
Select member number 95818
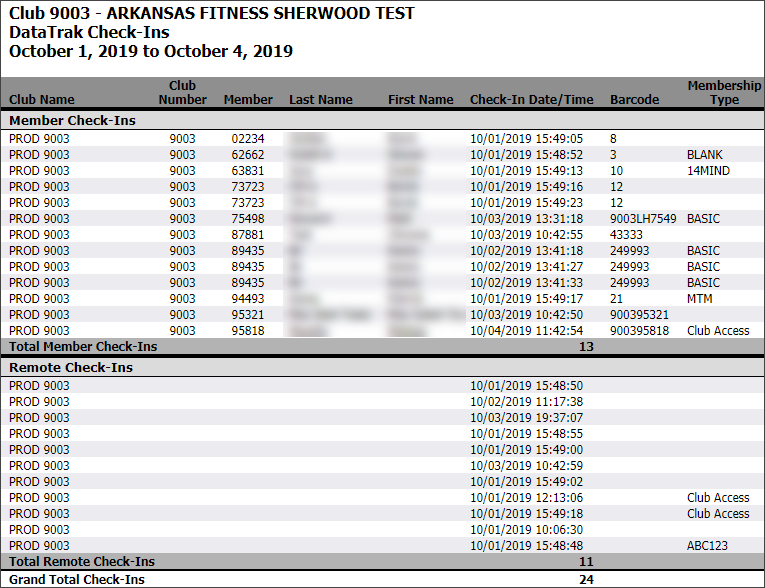coord(247,331)
